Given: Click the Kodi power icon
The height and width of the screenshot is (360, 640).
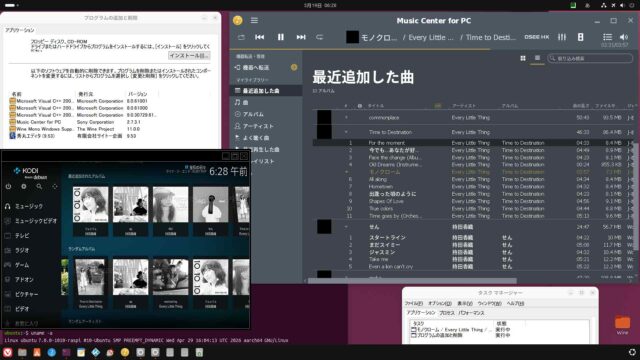Looking at the screenshot, I should [x=8, y=186].
